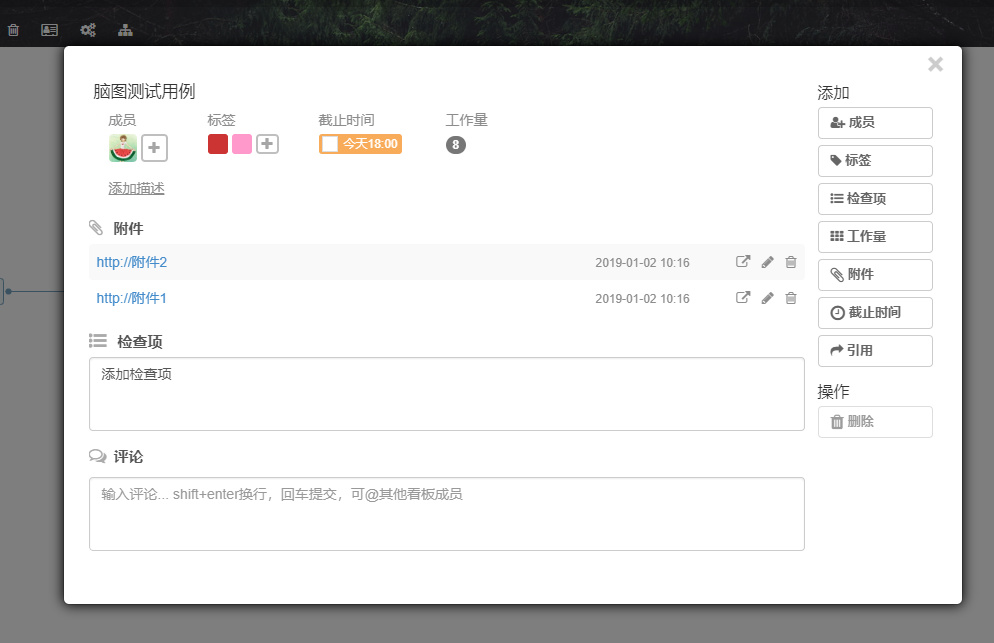Viewport: 994px width, 643px height.
Task: Focus the 添加检查项 input box
Action: [446, 394]
